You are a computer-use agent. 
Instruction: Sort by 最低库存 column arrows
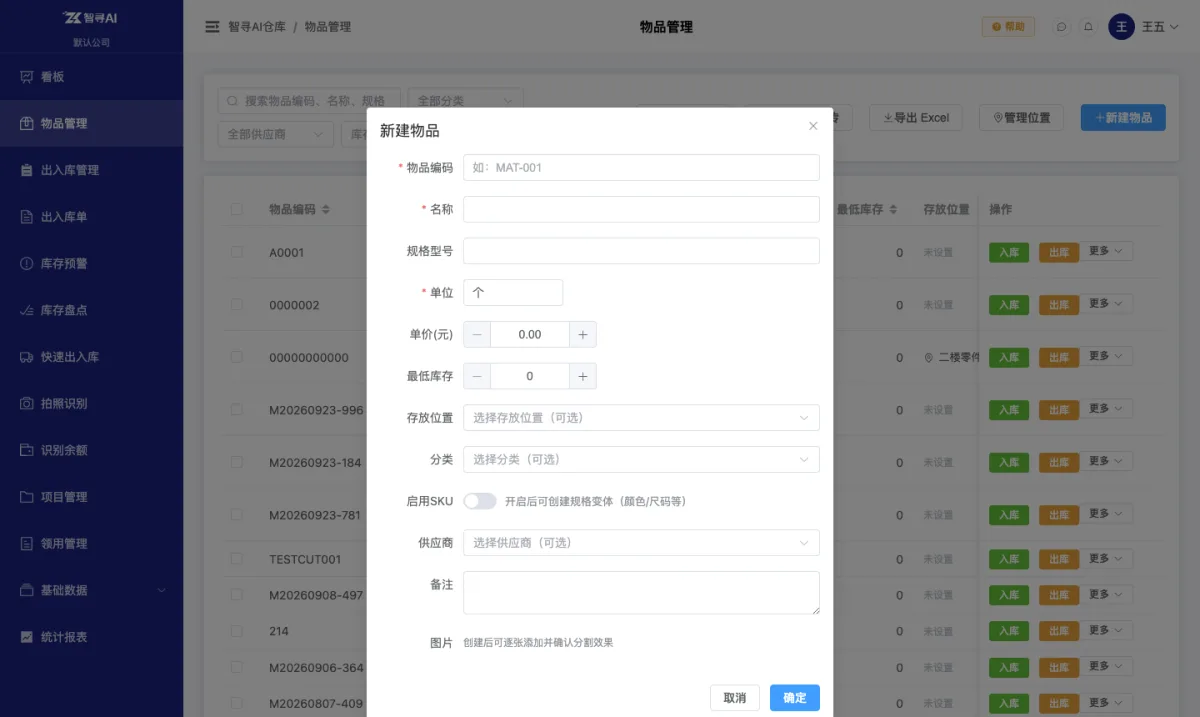[893, 210]
